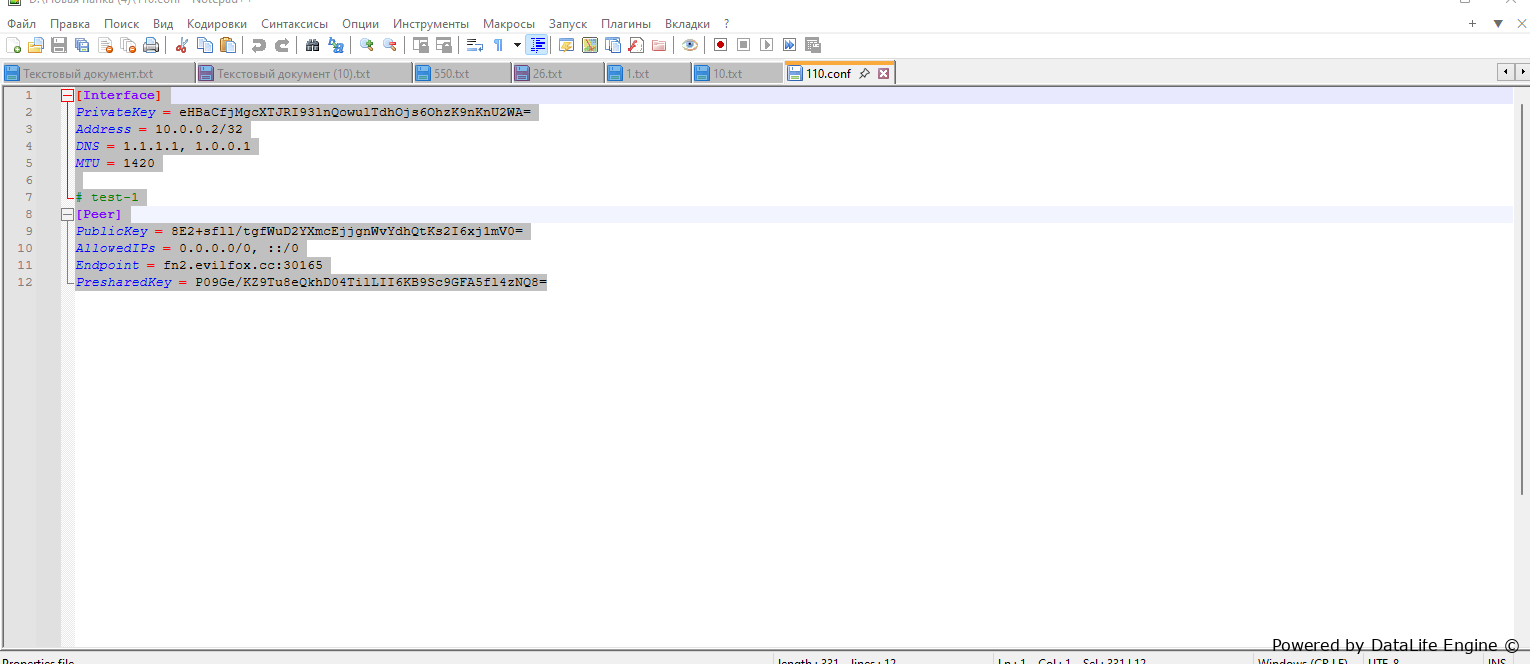Zoom out of the editor text
The image size is (1530, 664).
pos(390,45)
